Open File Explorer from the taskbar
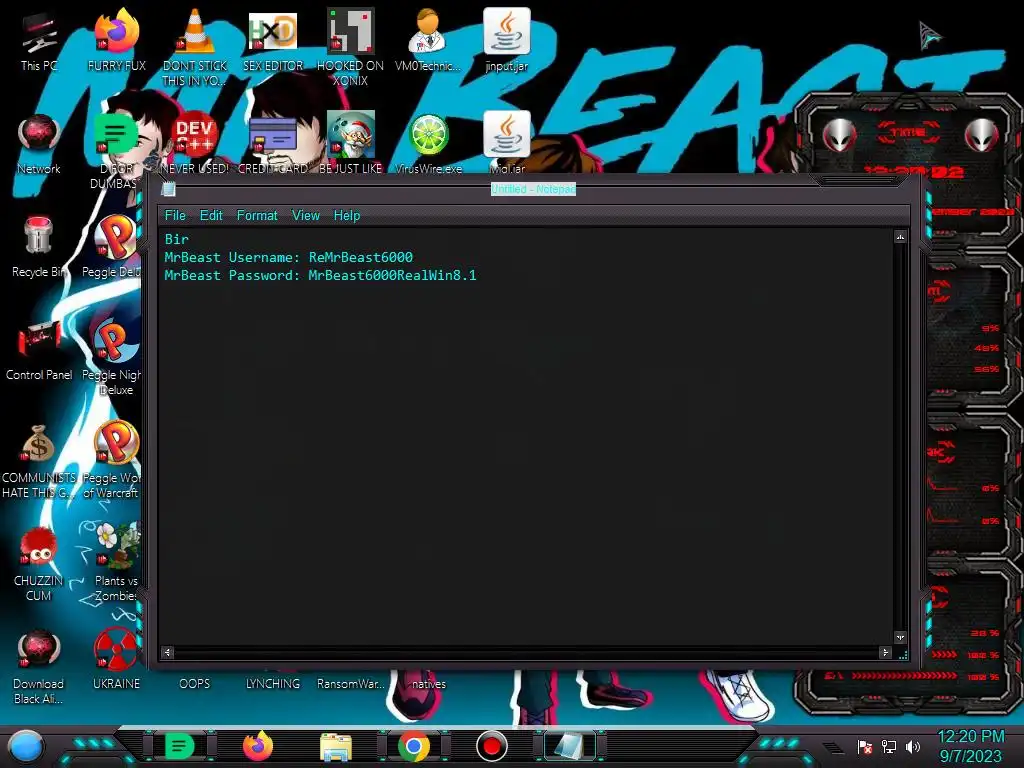The image size is (1024, 768). [336, 746]
